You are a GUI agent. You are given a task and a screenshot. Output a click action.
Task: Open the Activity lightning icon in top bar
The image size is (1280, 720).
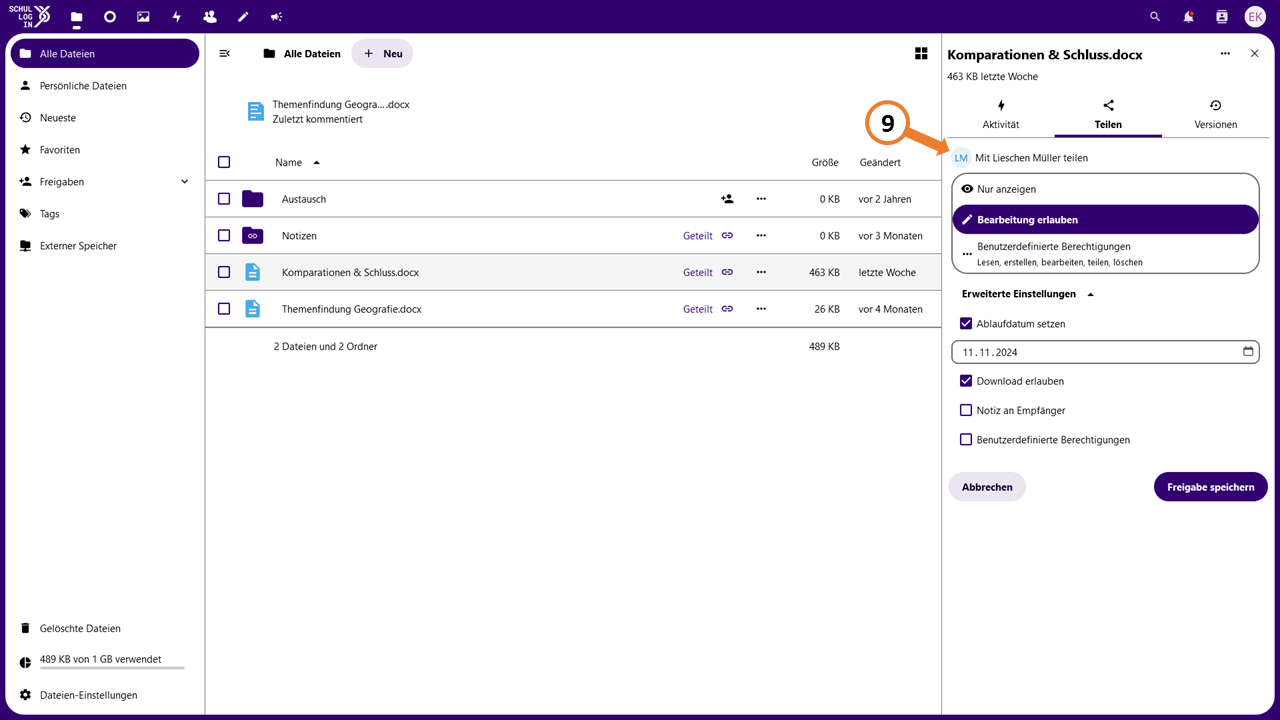(176, 17)
